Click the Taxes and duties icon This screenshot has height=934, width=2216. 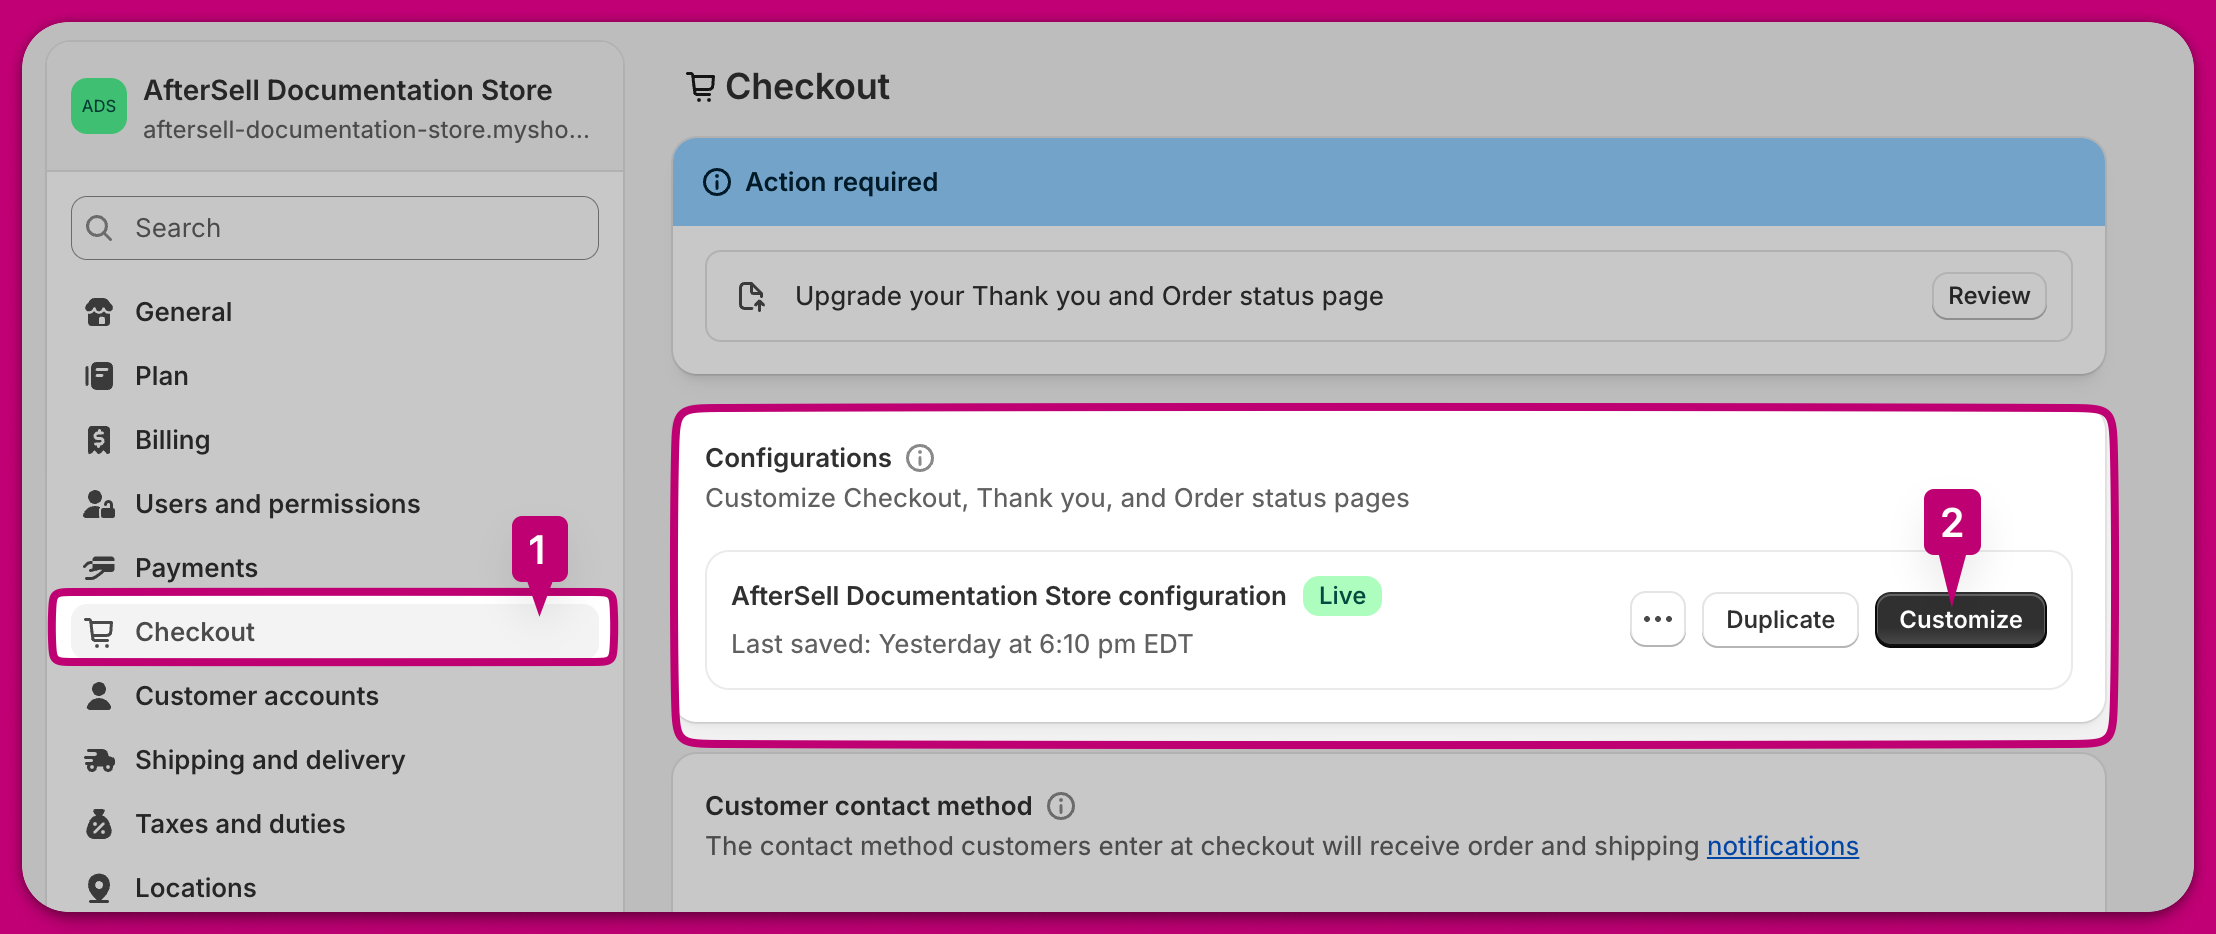click(x=99, y=824)
